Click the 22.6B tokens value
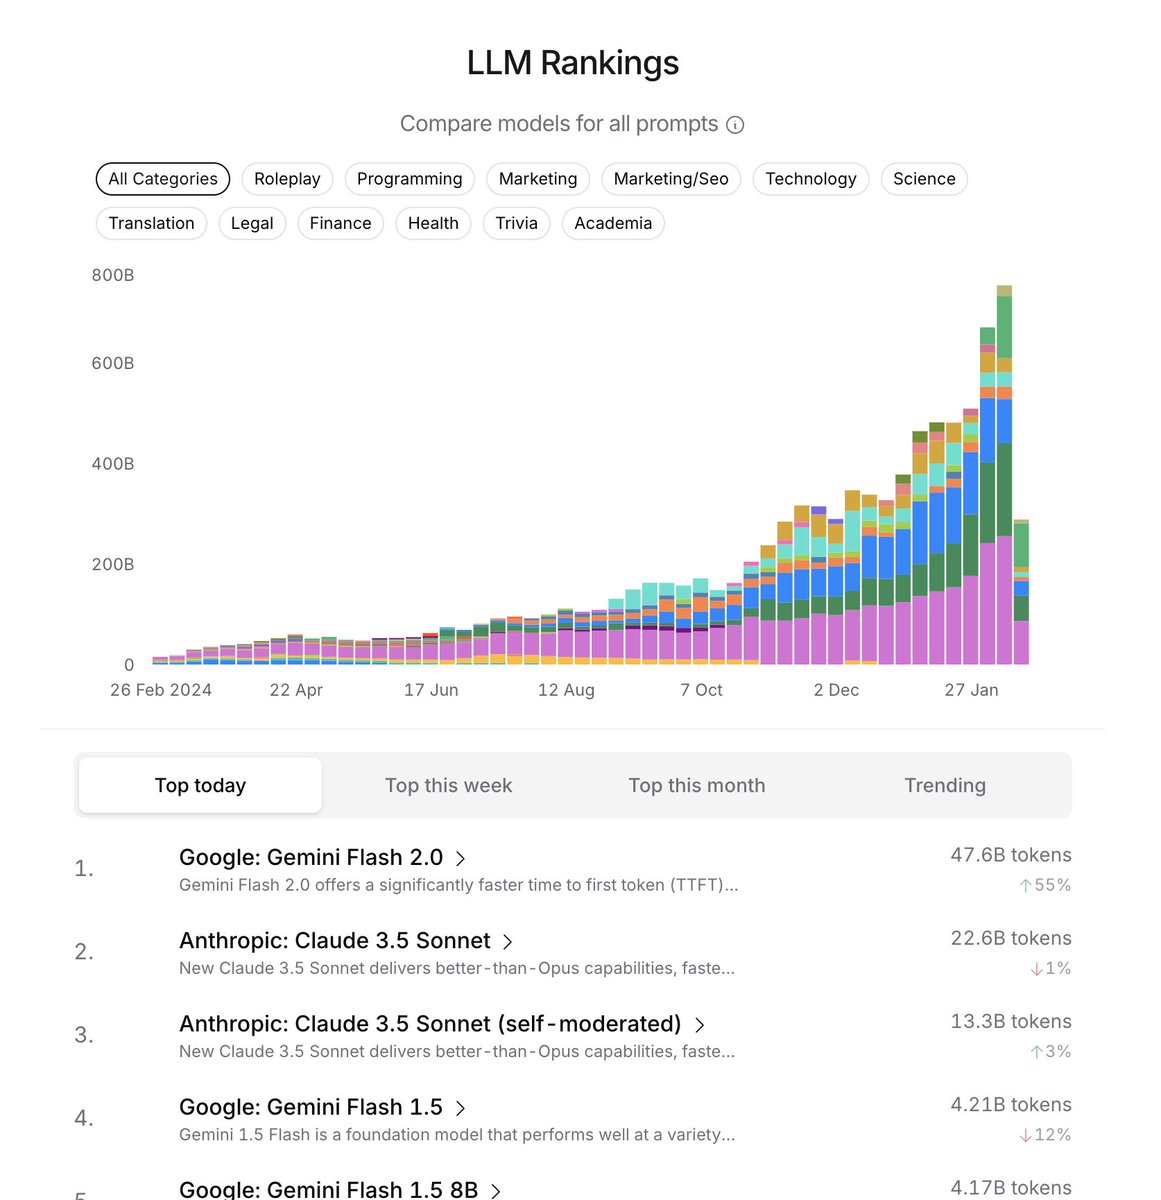Image resolution: width=1161 pixels, height=1200 pixels. pos(1011,938)
